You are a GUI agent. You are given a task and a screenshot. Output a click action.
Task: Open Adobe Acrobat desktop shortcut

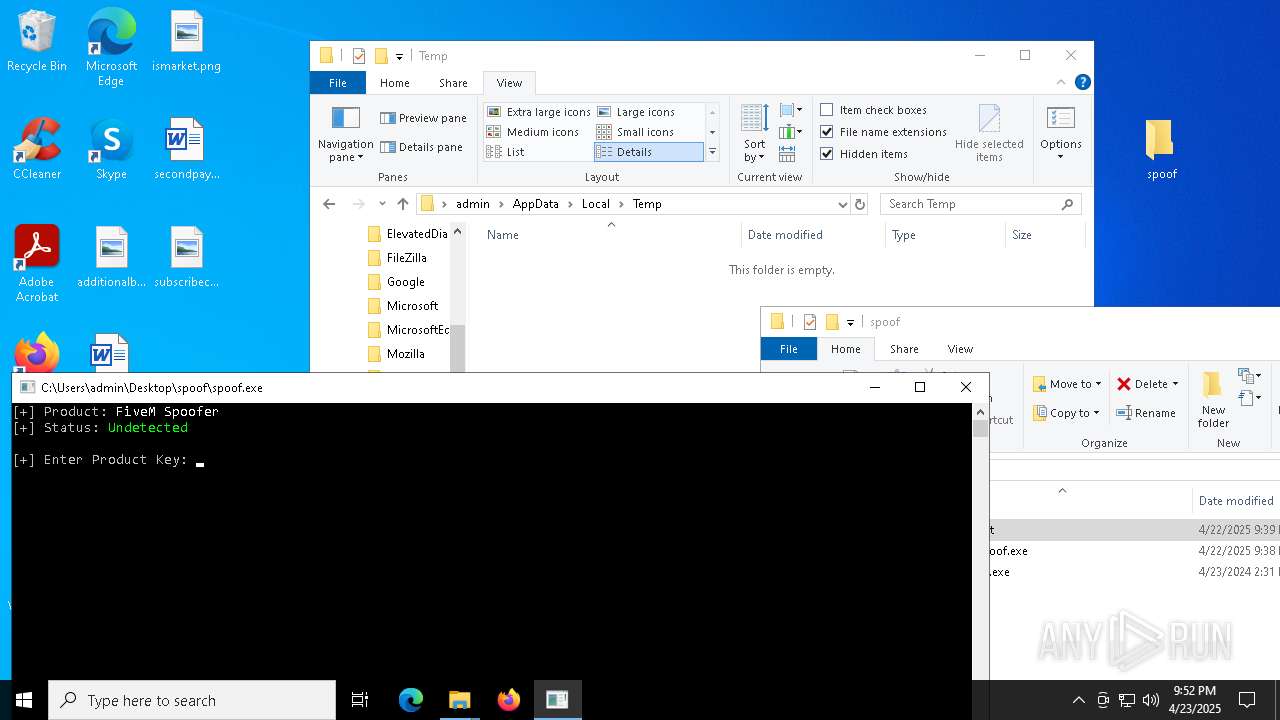pyautogui.click(x=37, y=264)
